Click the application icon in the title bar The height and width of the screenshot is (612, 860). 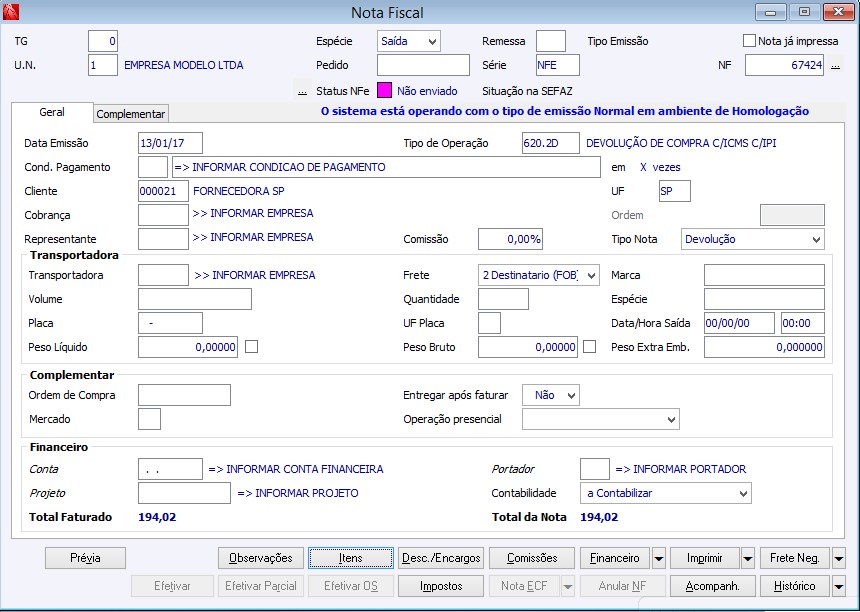click(11, 12)
